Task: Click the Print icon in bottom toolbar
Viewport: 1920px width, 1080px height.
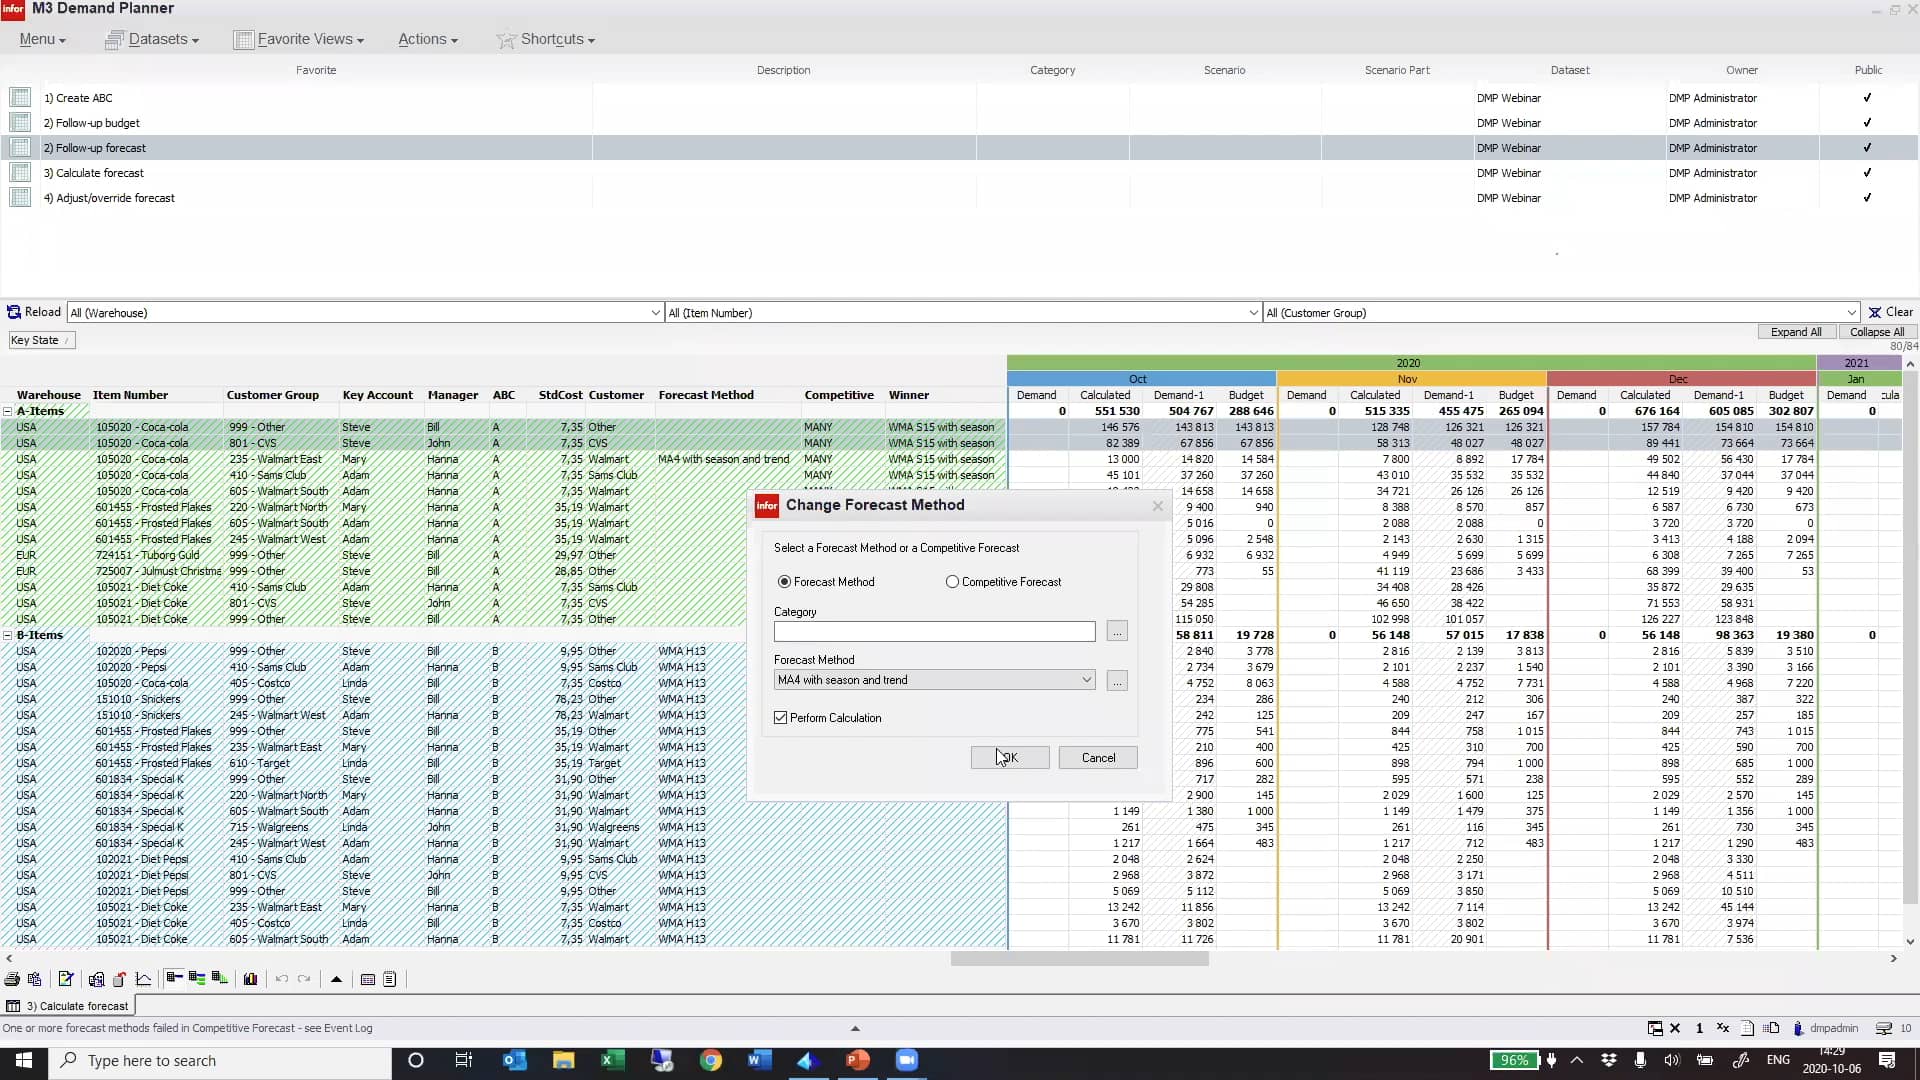Action: (x=13, y=980)
